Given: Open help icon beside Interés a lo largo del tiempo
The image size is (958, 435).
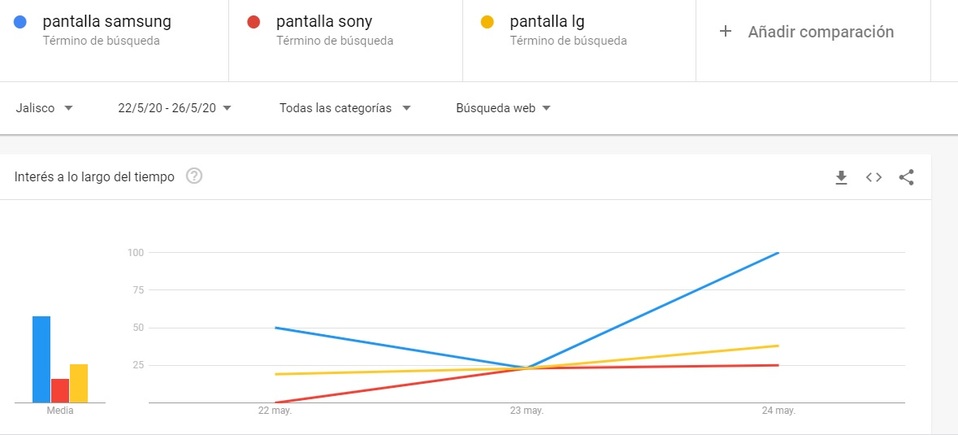Looking at the screenshot, I should pyautogui.click(x=194, y=177).
